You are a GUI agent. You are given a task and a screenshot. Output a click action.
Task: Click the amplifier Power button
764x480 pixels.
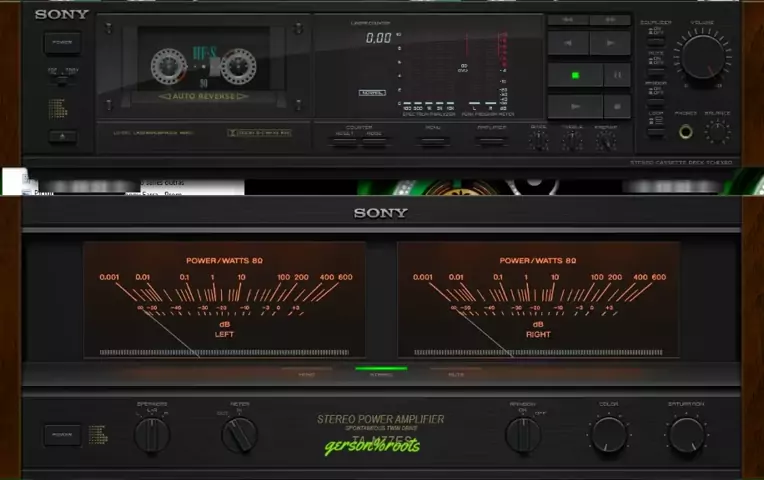click(x=62, y=435)
